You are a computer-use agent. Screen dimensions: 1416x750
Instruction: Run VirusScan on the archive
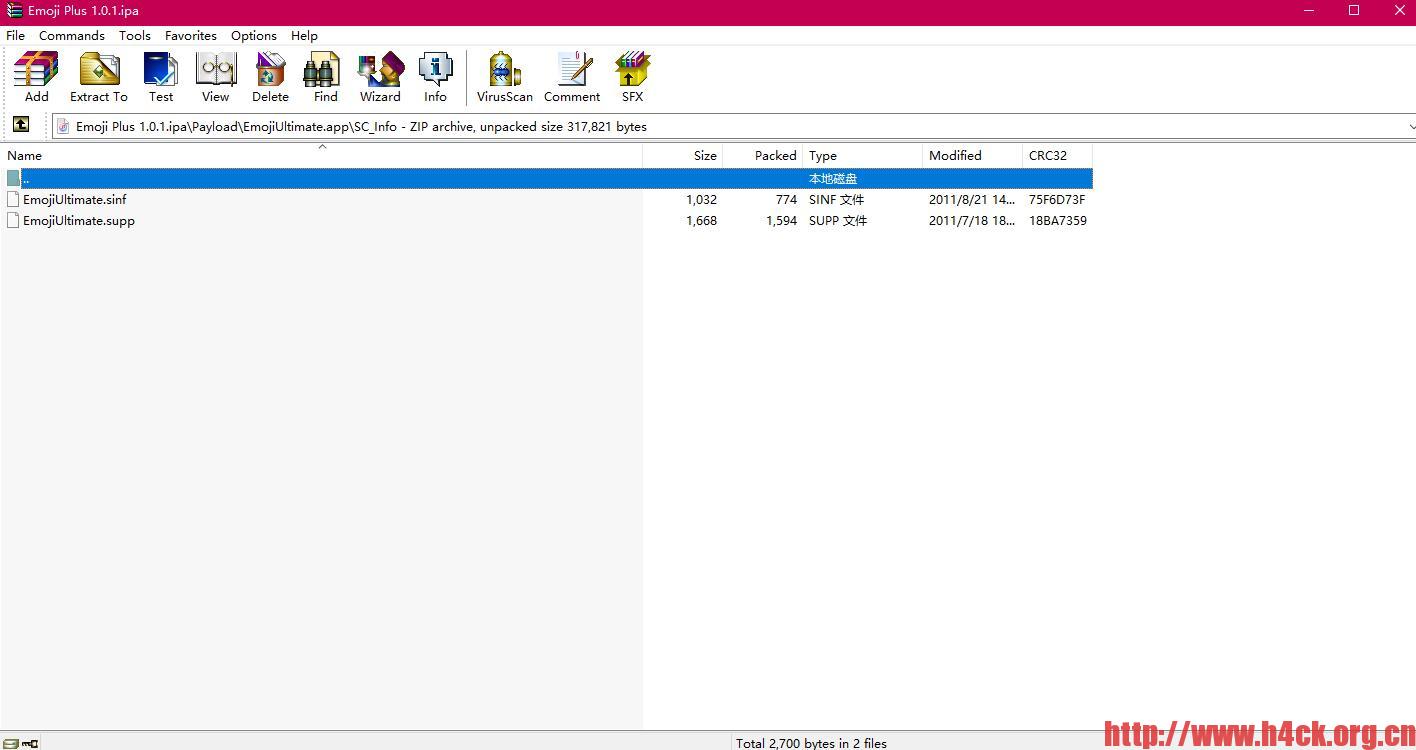click(504, 77)
